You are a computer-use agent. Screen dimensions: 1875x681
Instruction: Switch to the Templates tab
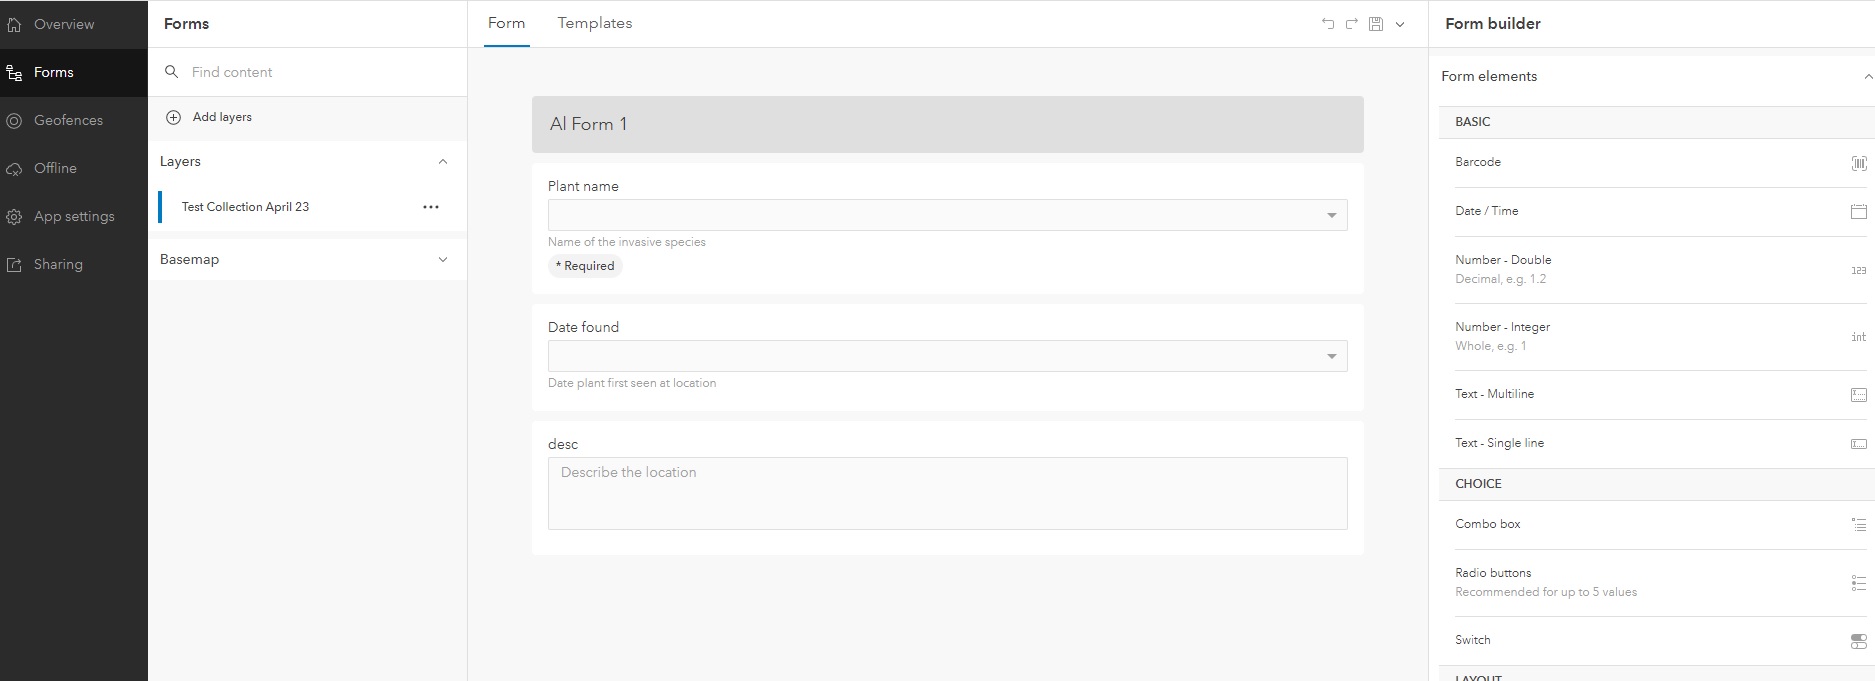595,23
